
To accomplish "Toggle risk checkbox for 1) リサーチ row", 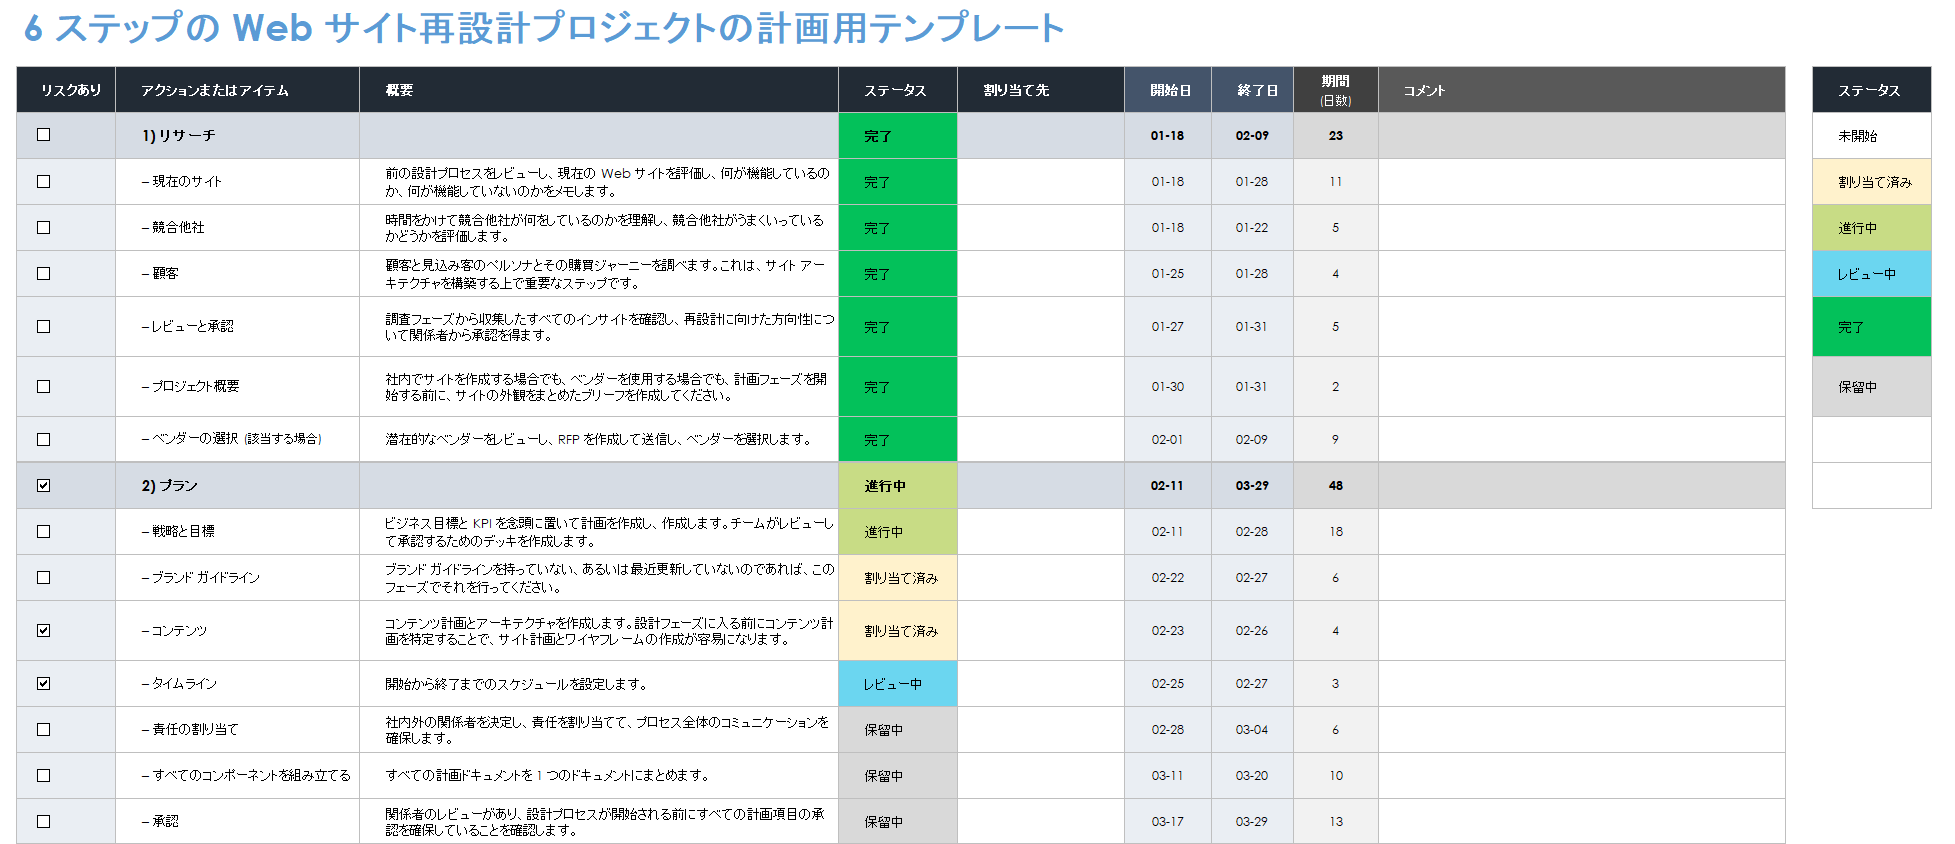I will coord(43,135).
